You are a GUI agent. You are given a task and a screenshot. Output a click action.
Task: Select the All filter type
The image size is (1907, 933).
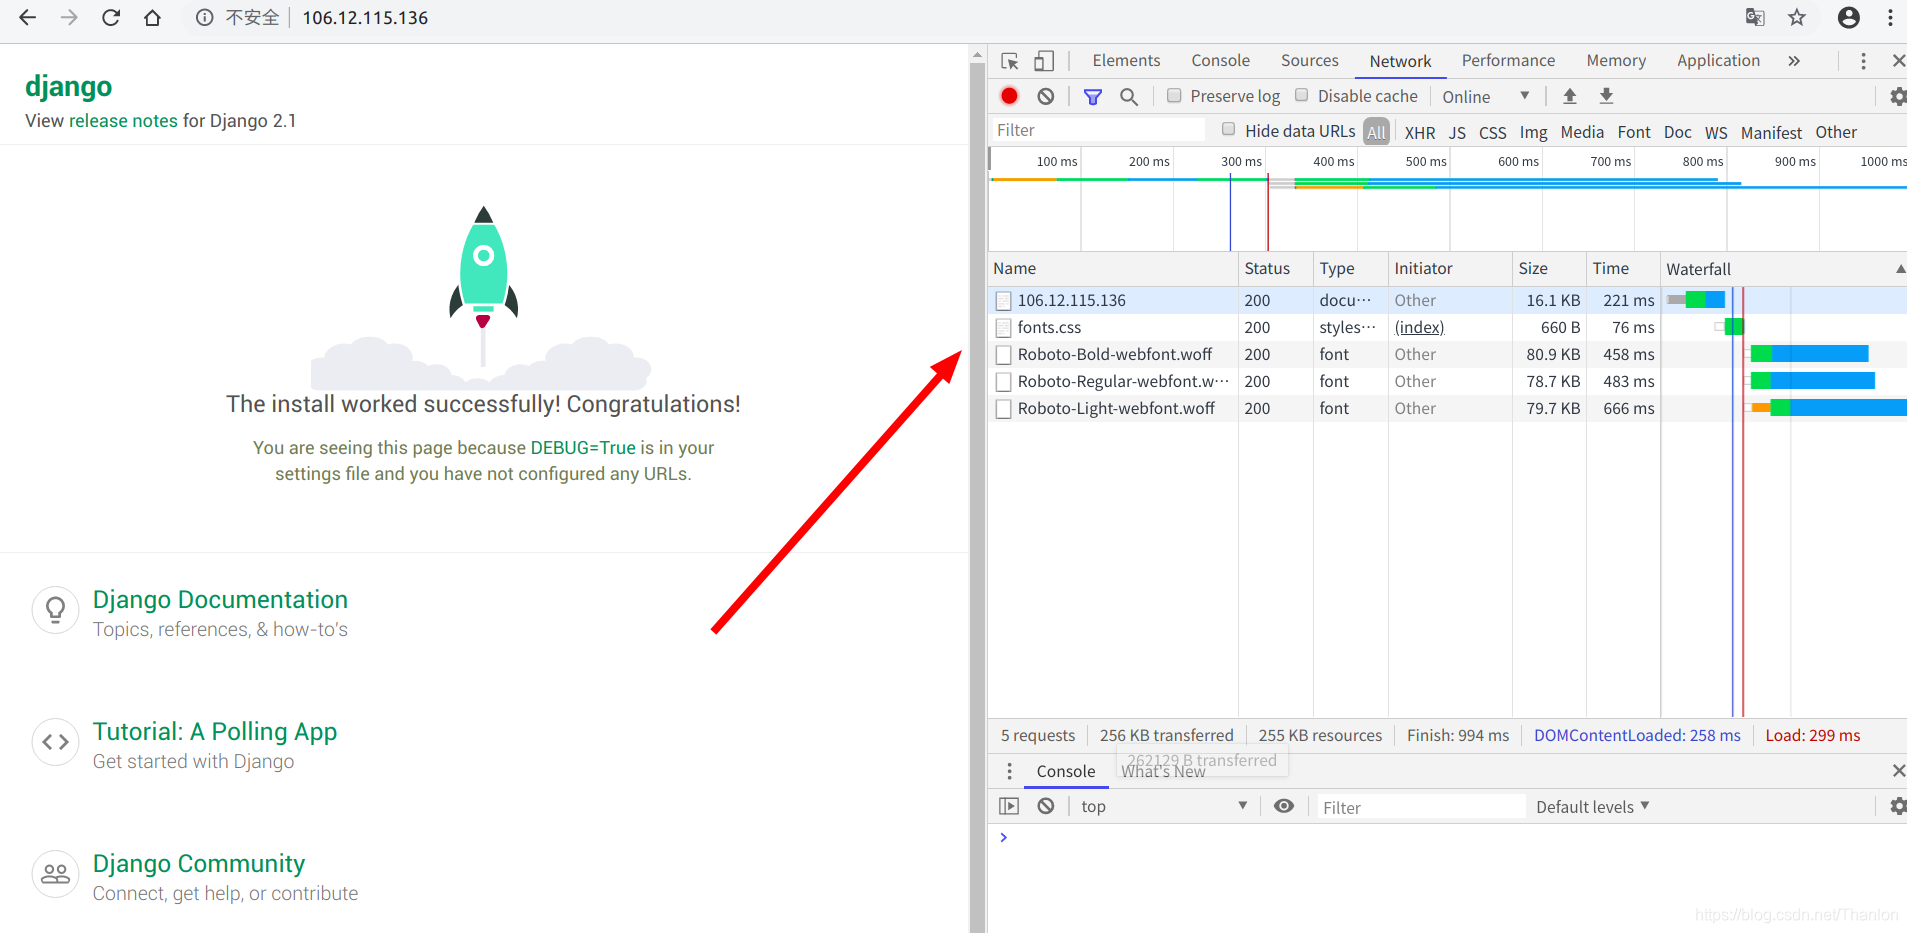(x=1377, y=132)
